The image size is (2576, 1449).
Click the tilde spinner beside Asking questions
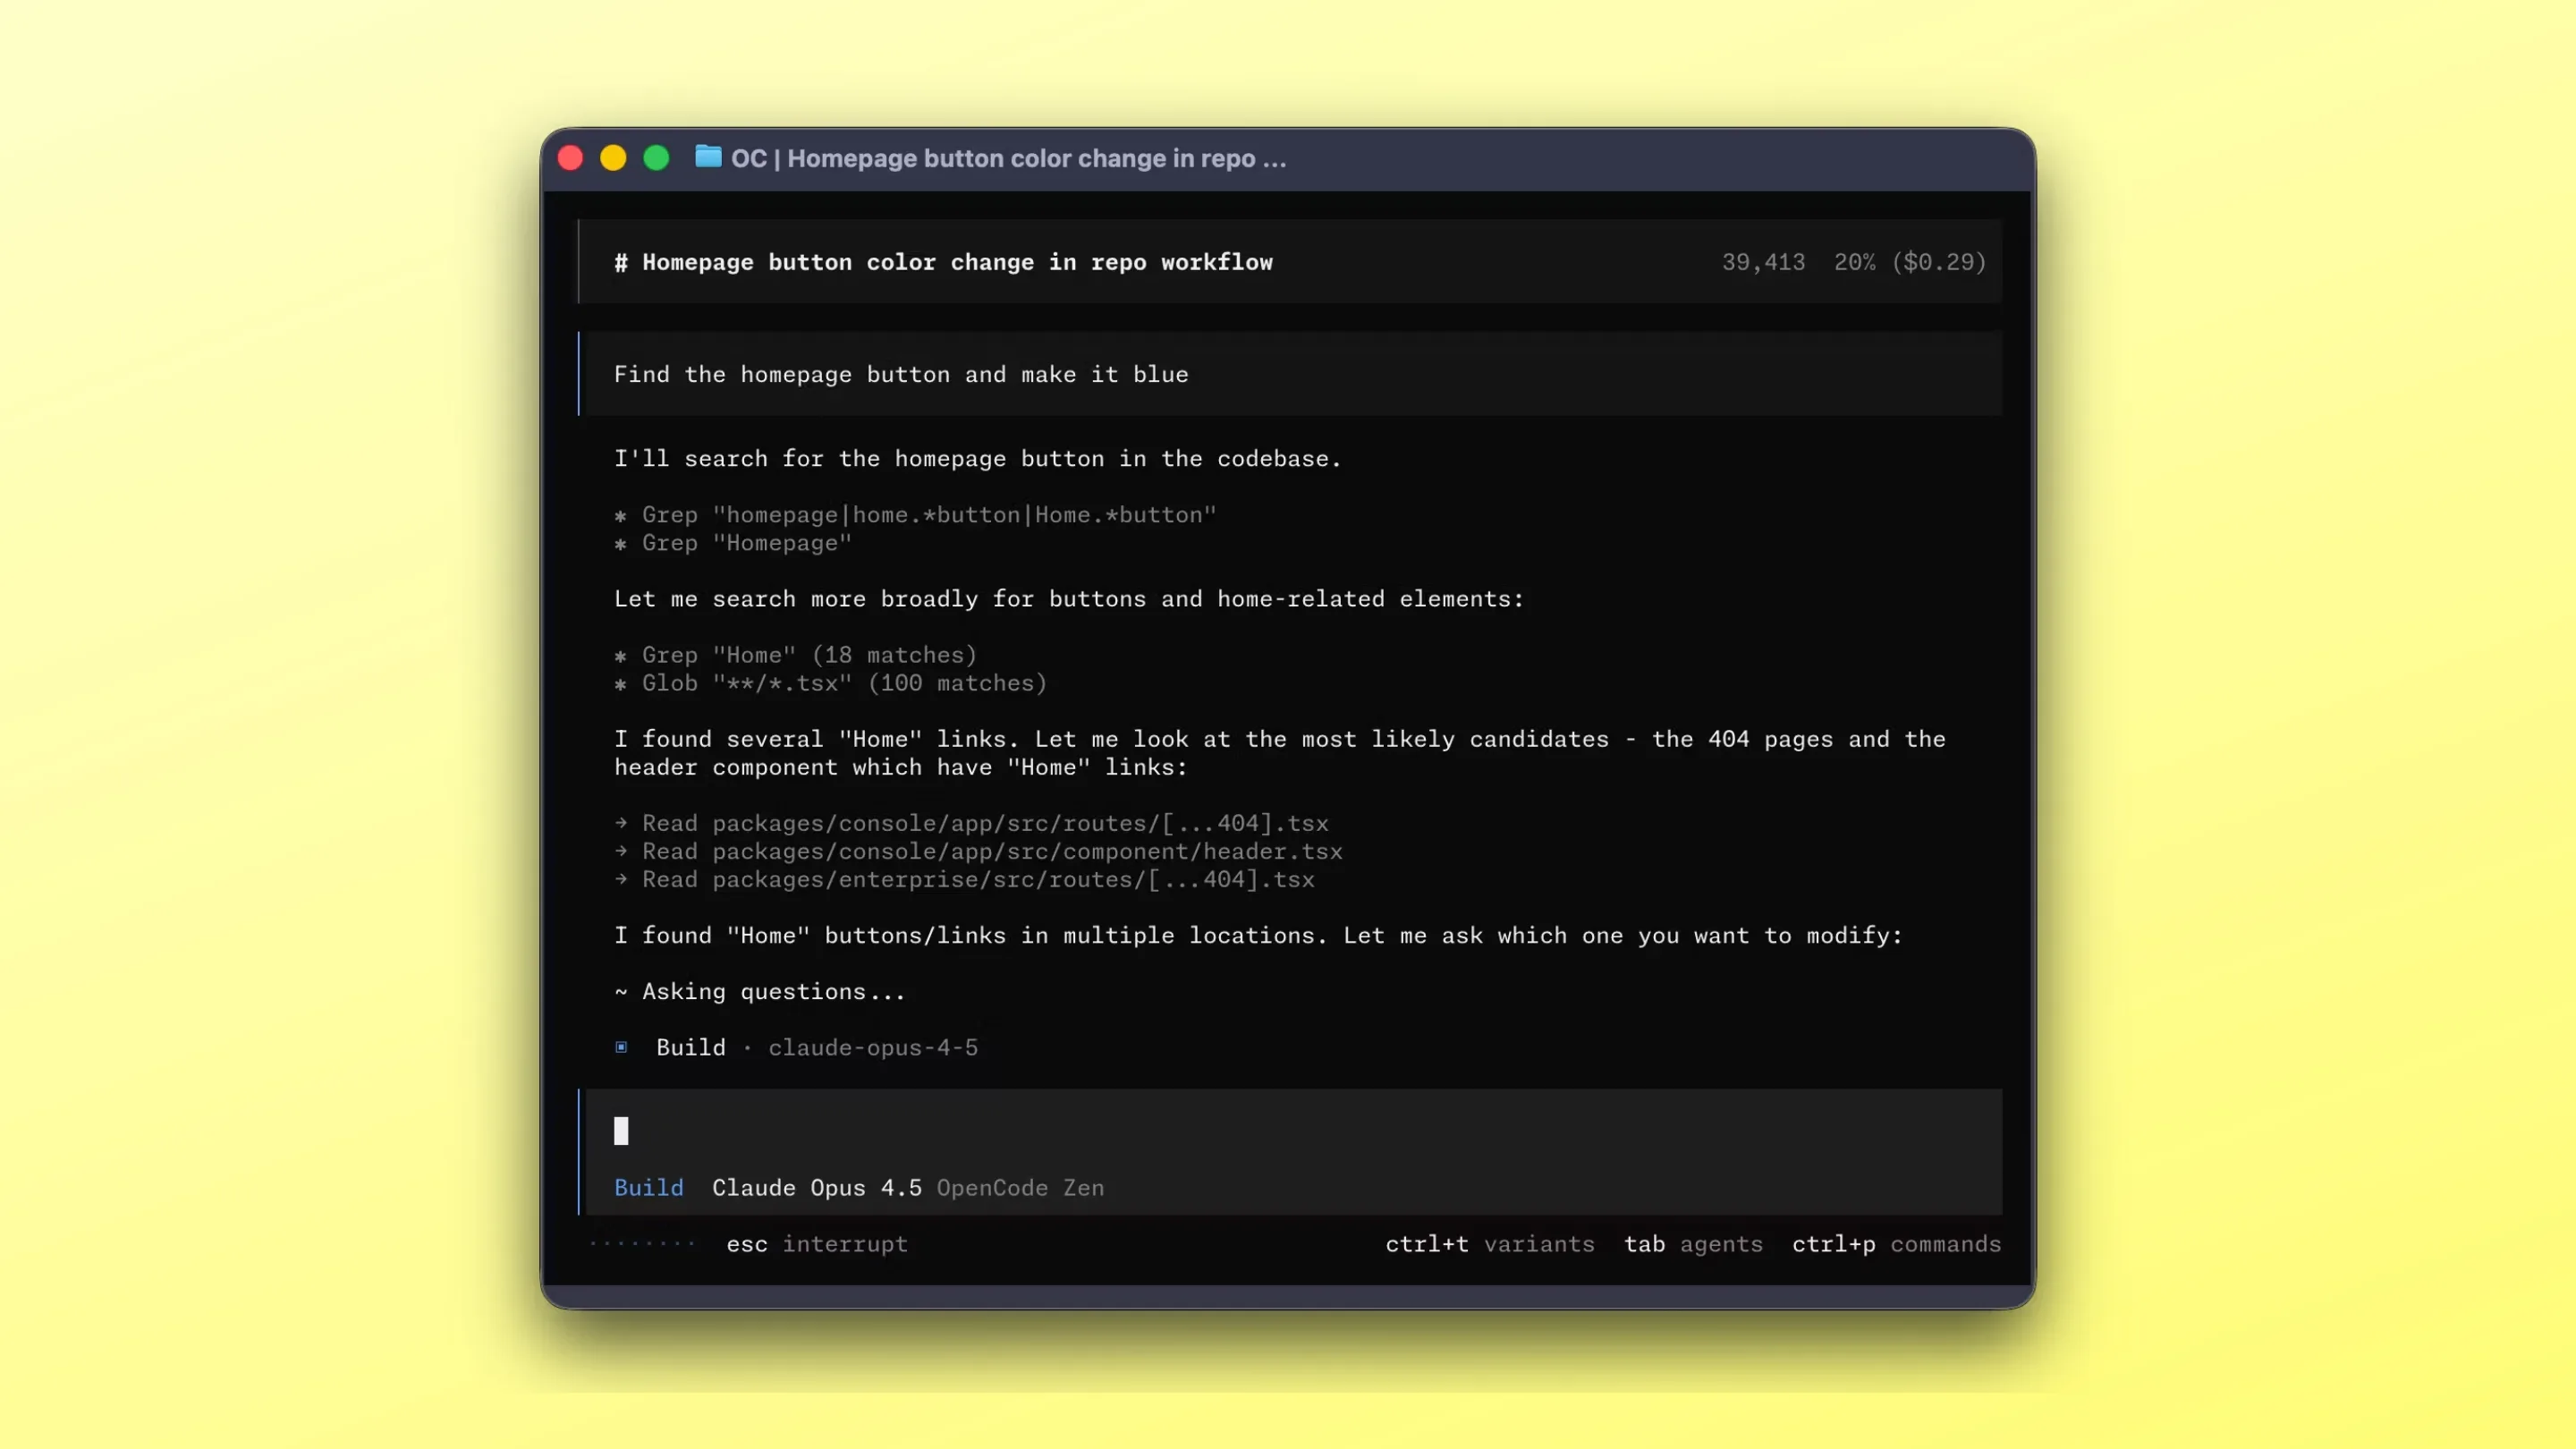(621, 991)
